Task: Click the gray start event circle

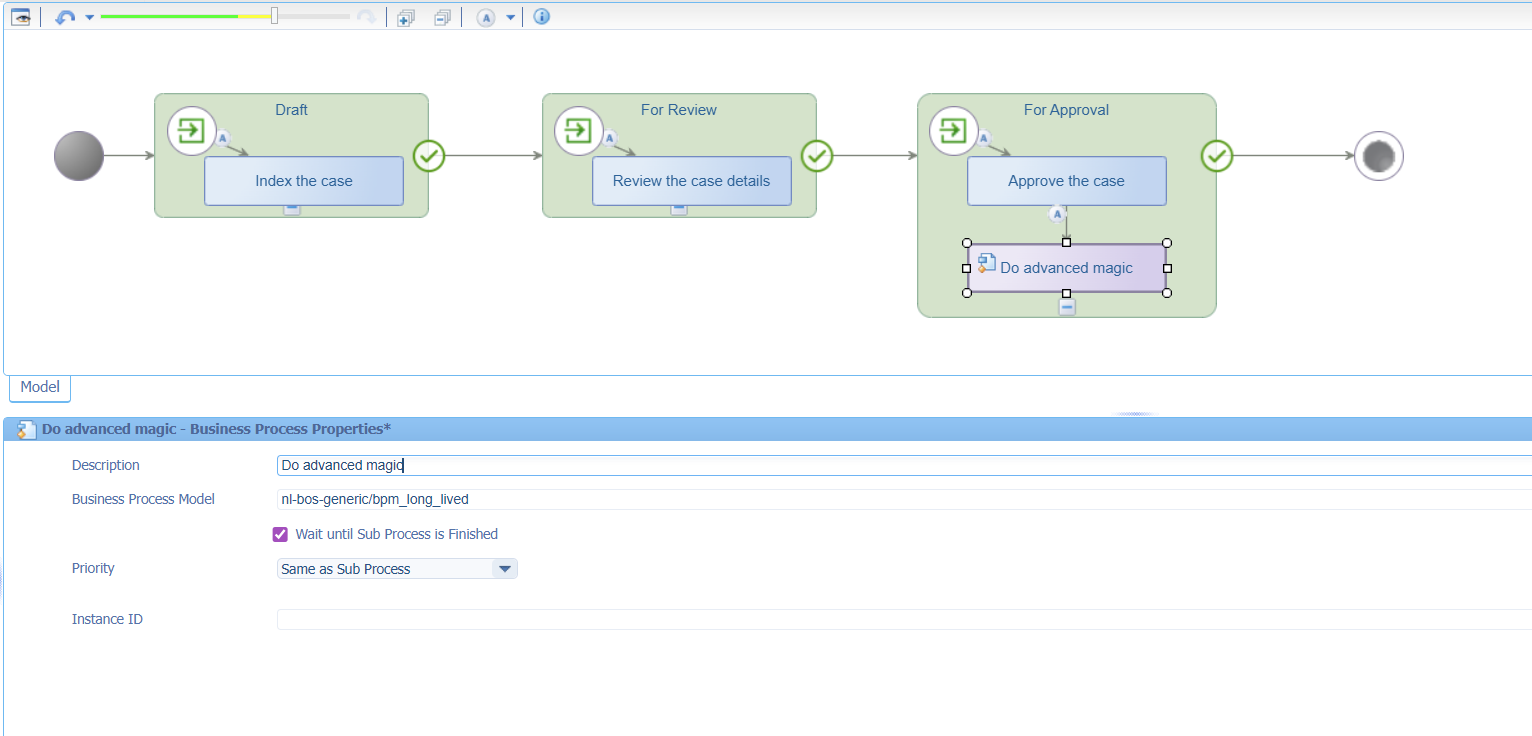Action: [x=79, y=156]
